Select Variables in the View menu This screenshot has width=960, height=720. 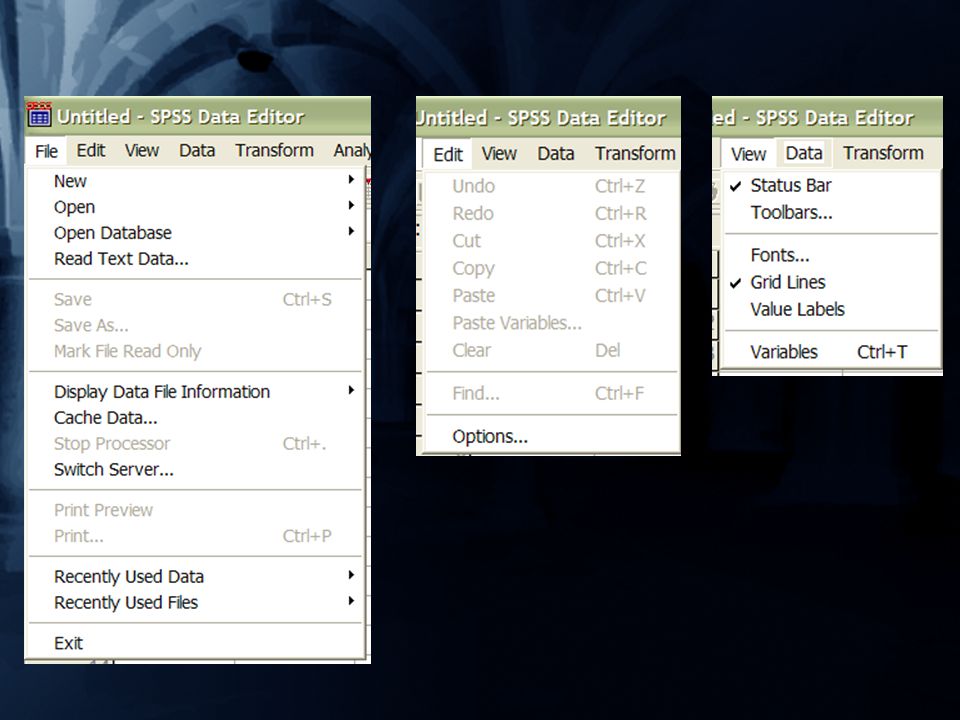pos(831,352)
